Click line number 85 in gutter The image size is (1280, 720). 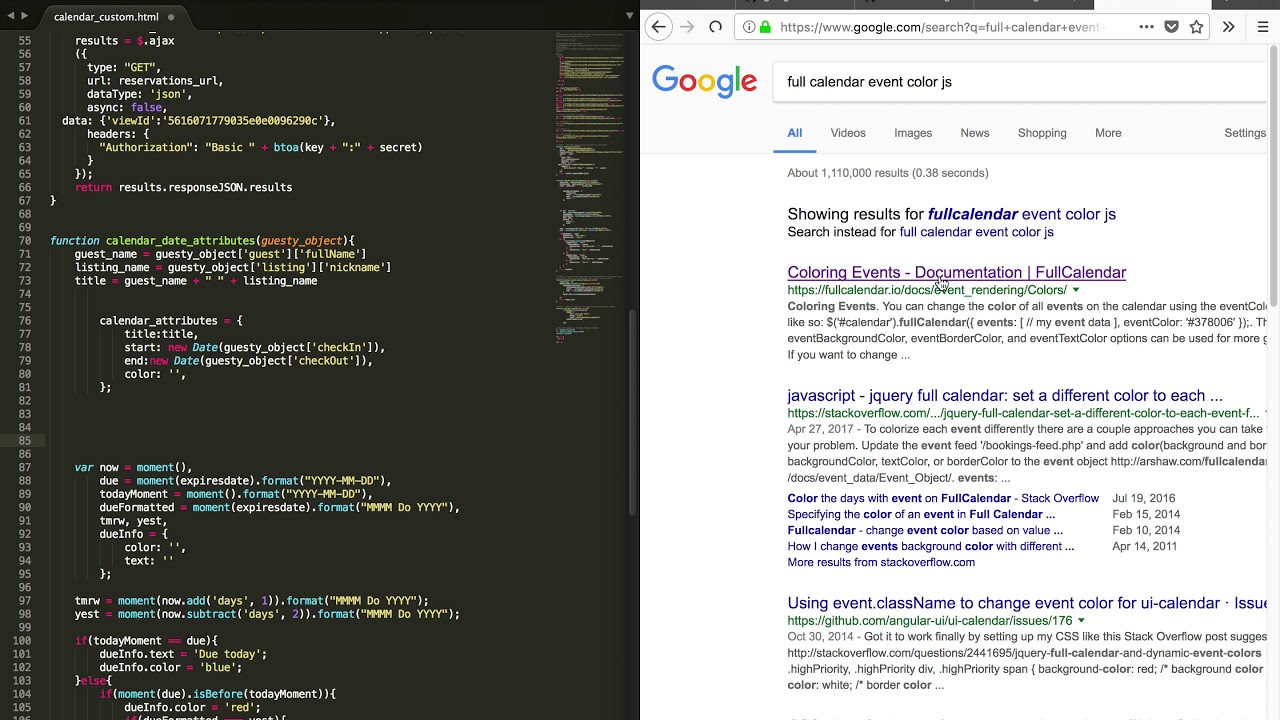pyautogui.click(x=24, y=441)
